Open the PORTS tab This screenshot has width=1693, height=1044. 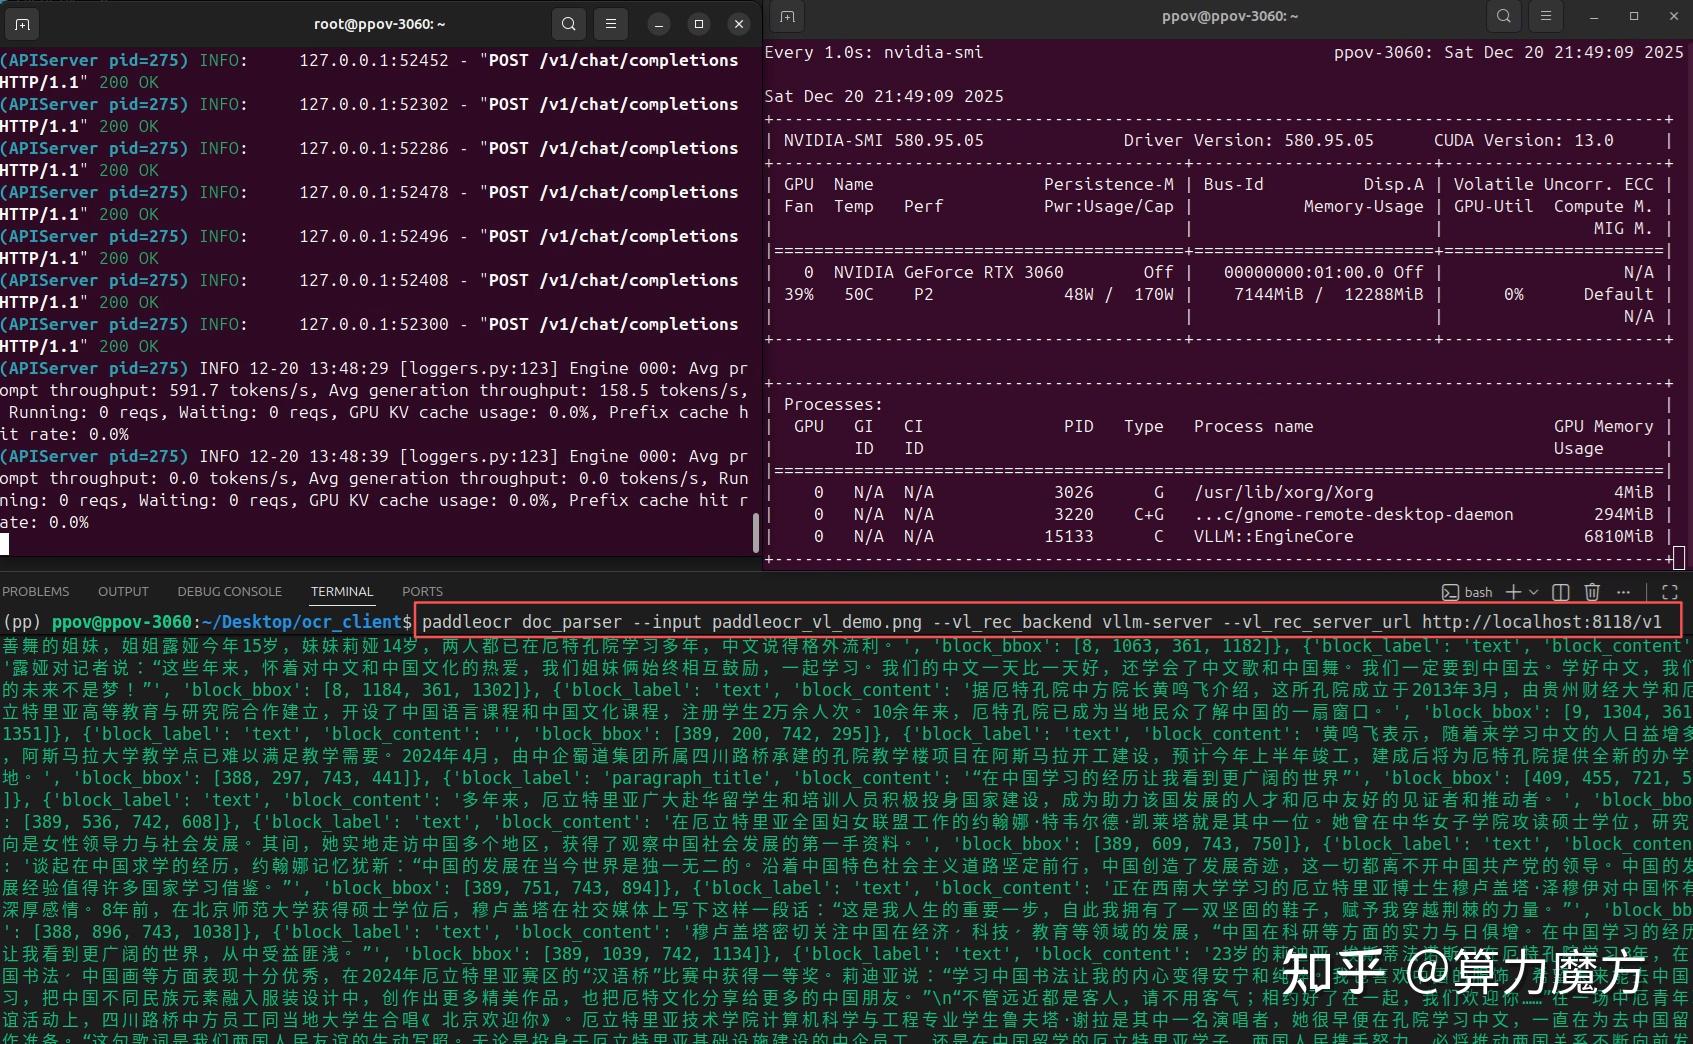[422, 592]
